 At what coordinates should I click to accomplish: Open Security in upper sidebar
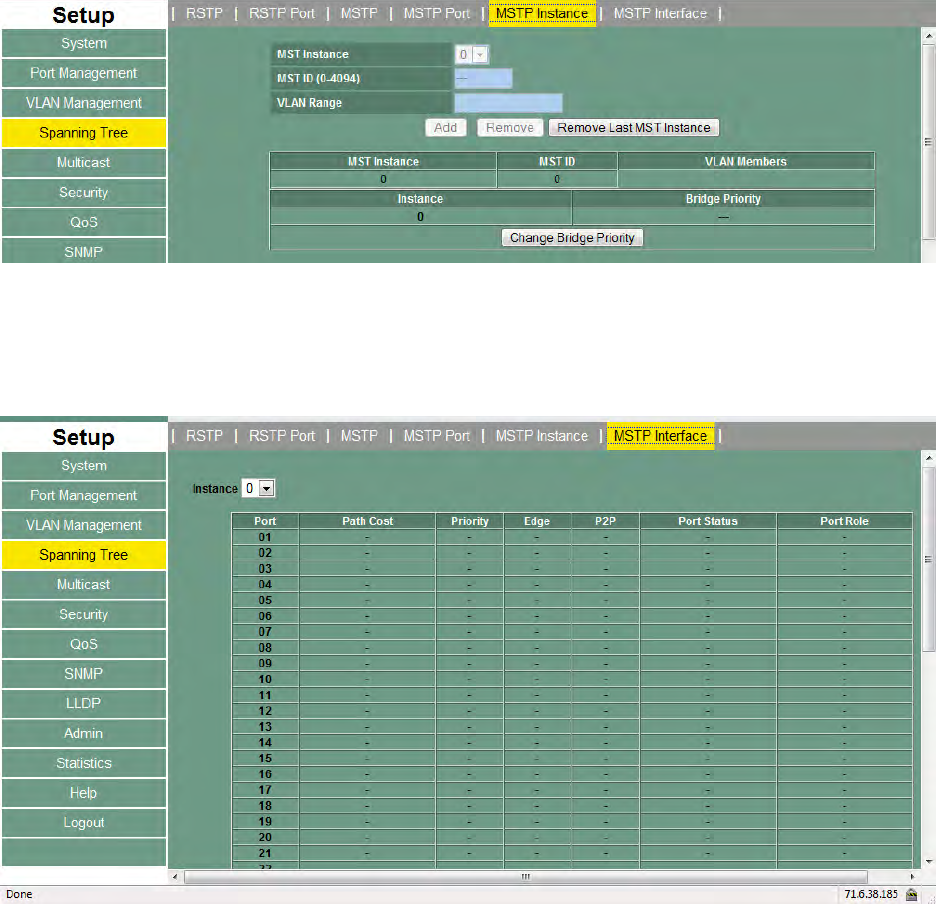(x=84, y=192)
